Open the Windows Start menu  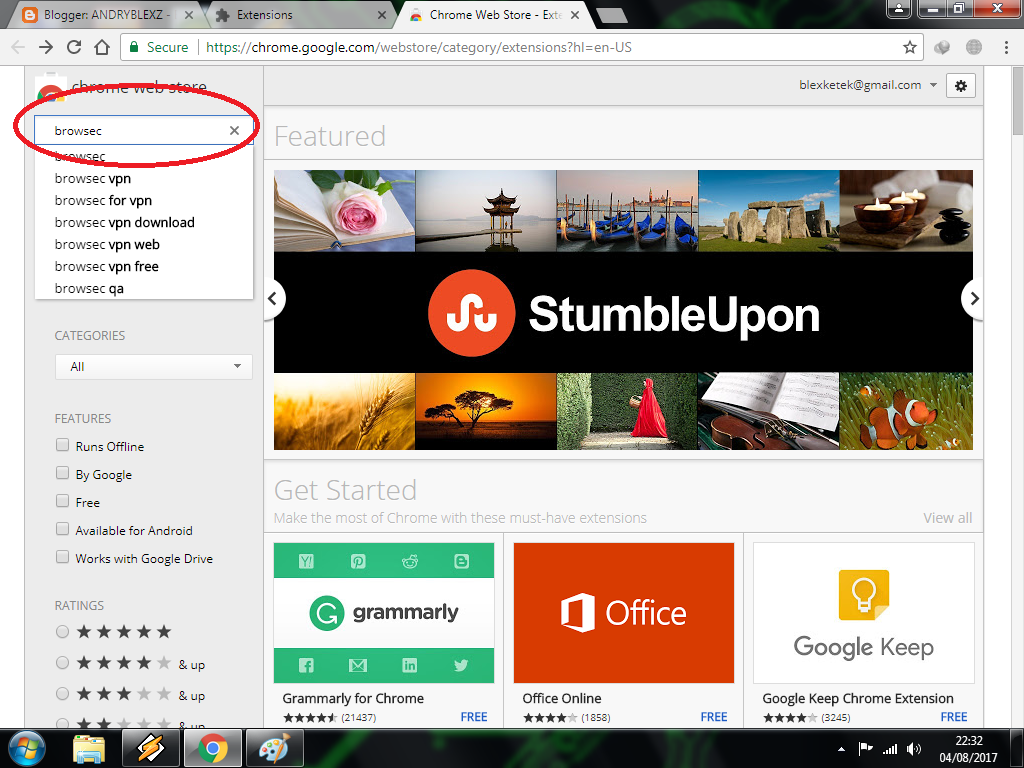(27, 748)
